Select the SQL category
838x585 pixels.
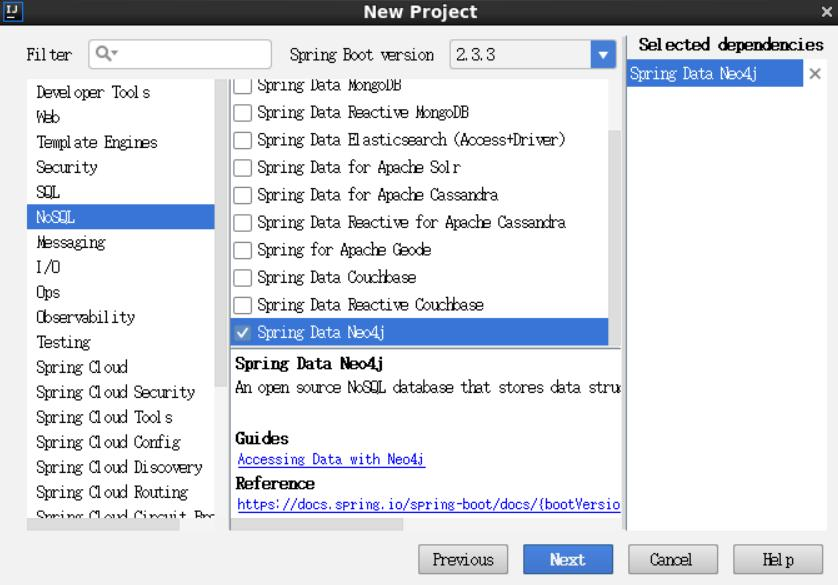coord(49,192)
